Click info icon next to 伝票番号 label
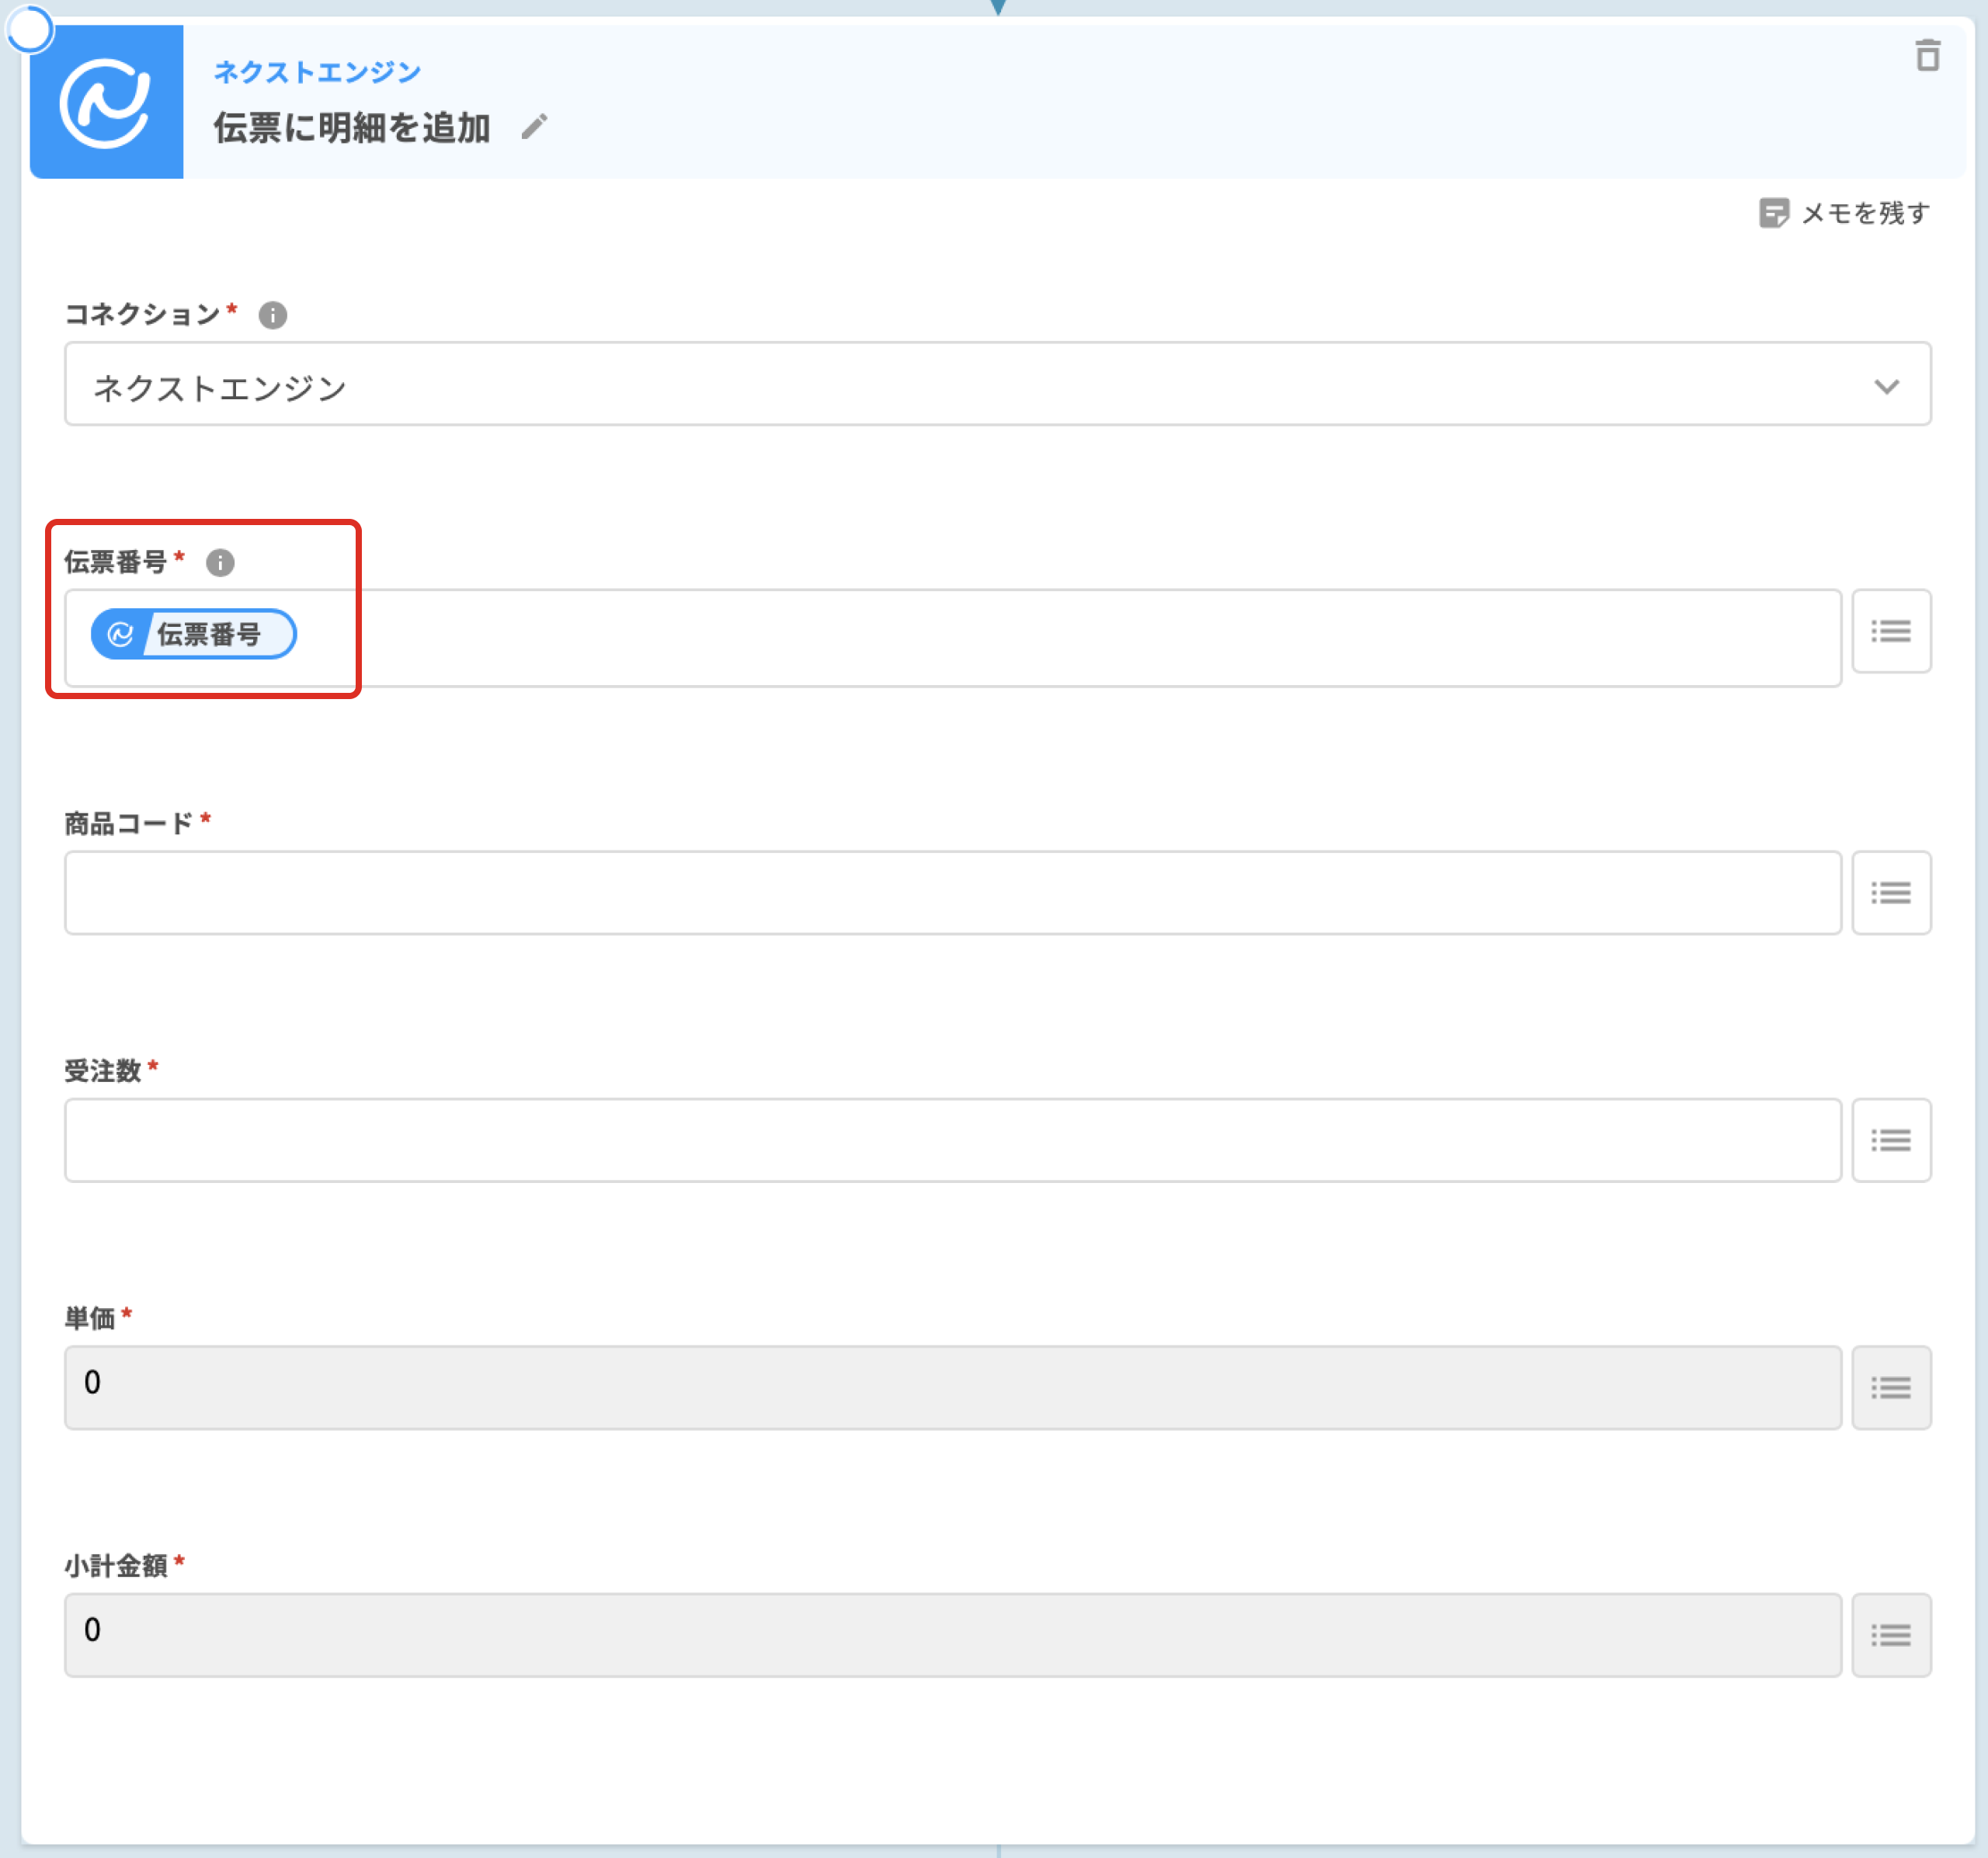The image size is (1988, 1858). point(220,563)
